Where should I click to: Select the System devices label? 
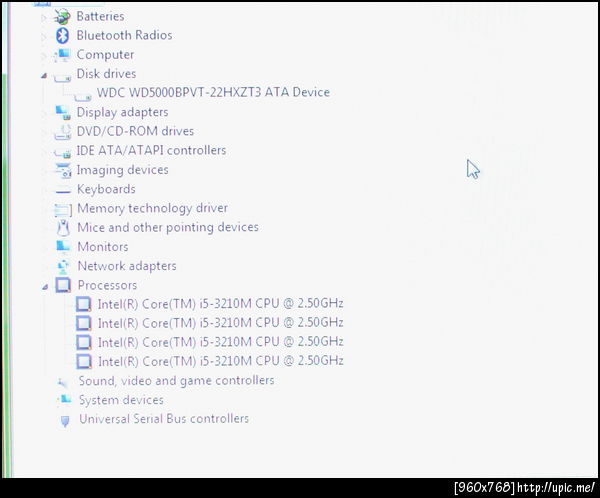(x=121, y=400)
